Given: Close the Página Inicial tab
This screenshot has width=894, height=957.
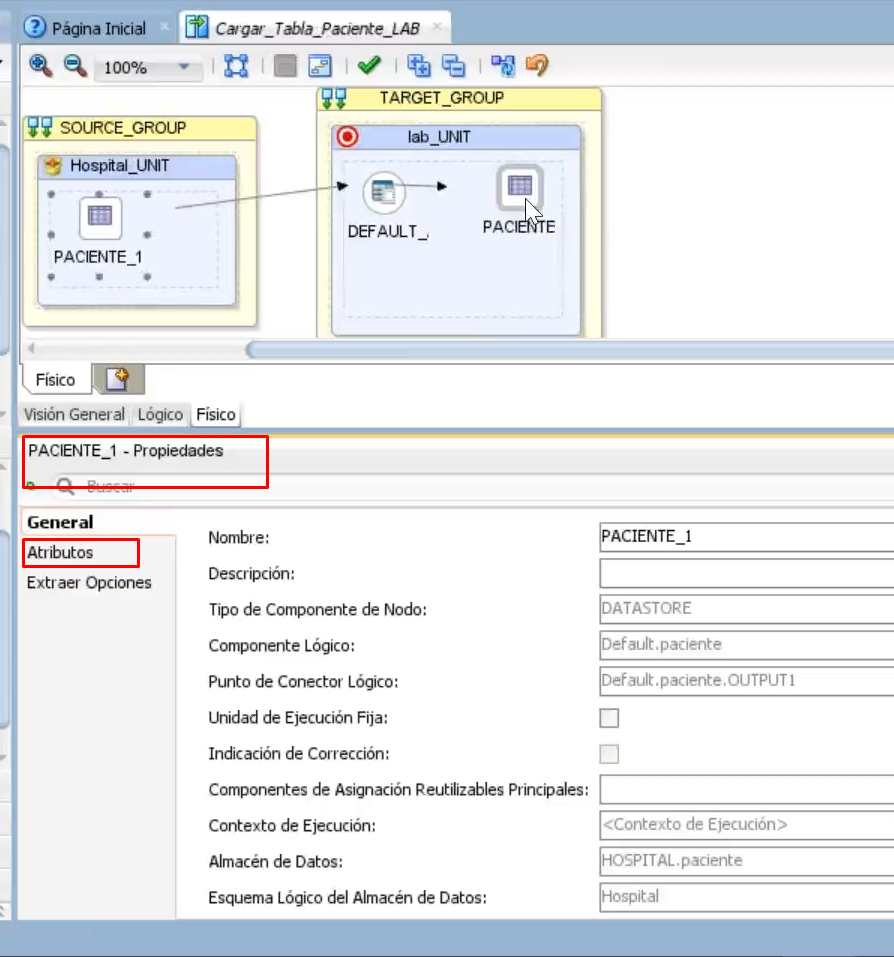Looking at the screenshot, I should coord(164,26).
